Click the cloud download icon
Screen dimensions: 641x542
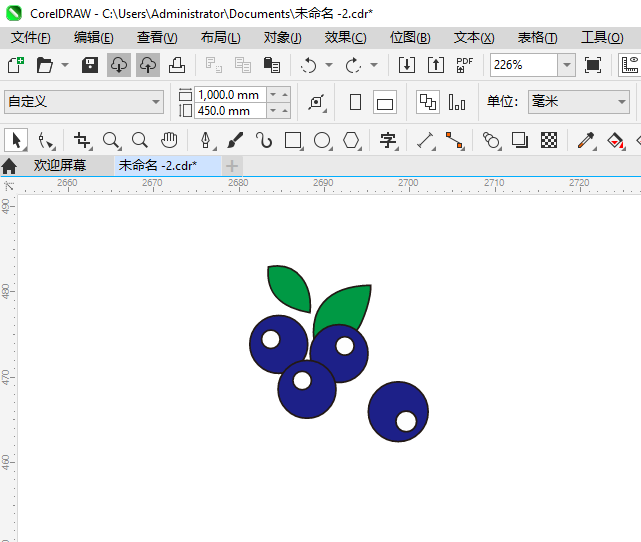(119, 65)
